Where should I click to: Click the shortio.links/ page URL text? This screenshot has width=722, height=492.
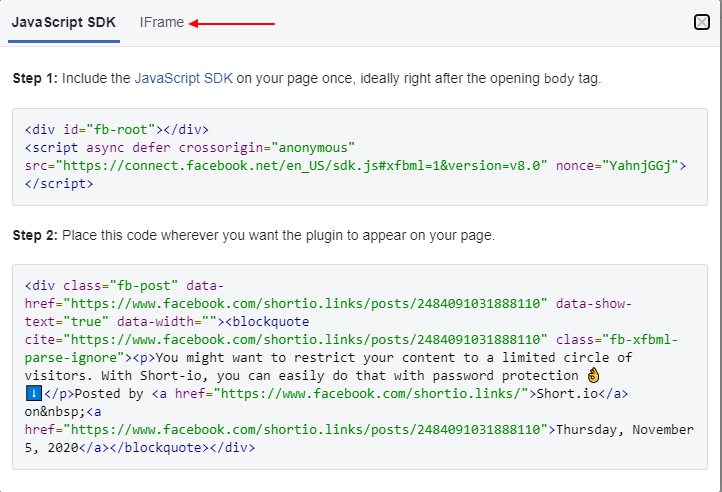point(371,393)
